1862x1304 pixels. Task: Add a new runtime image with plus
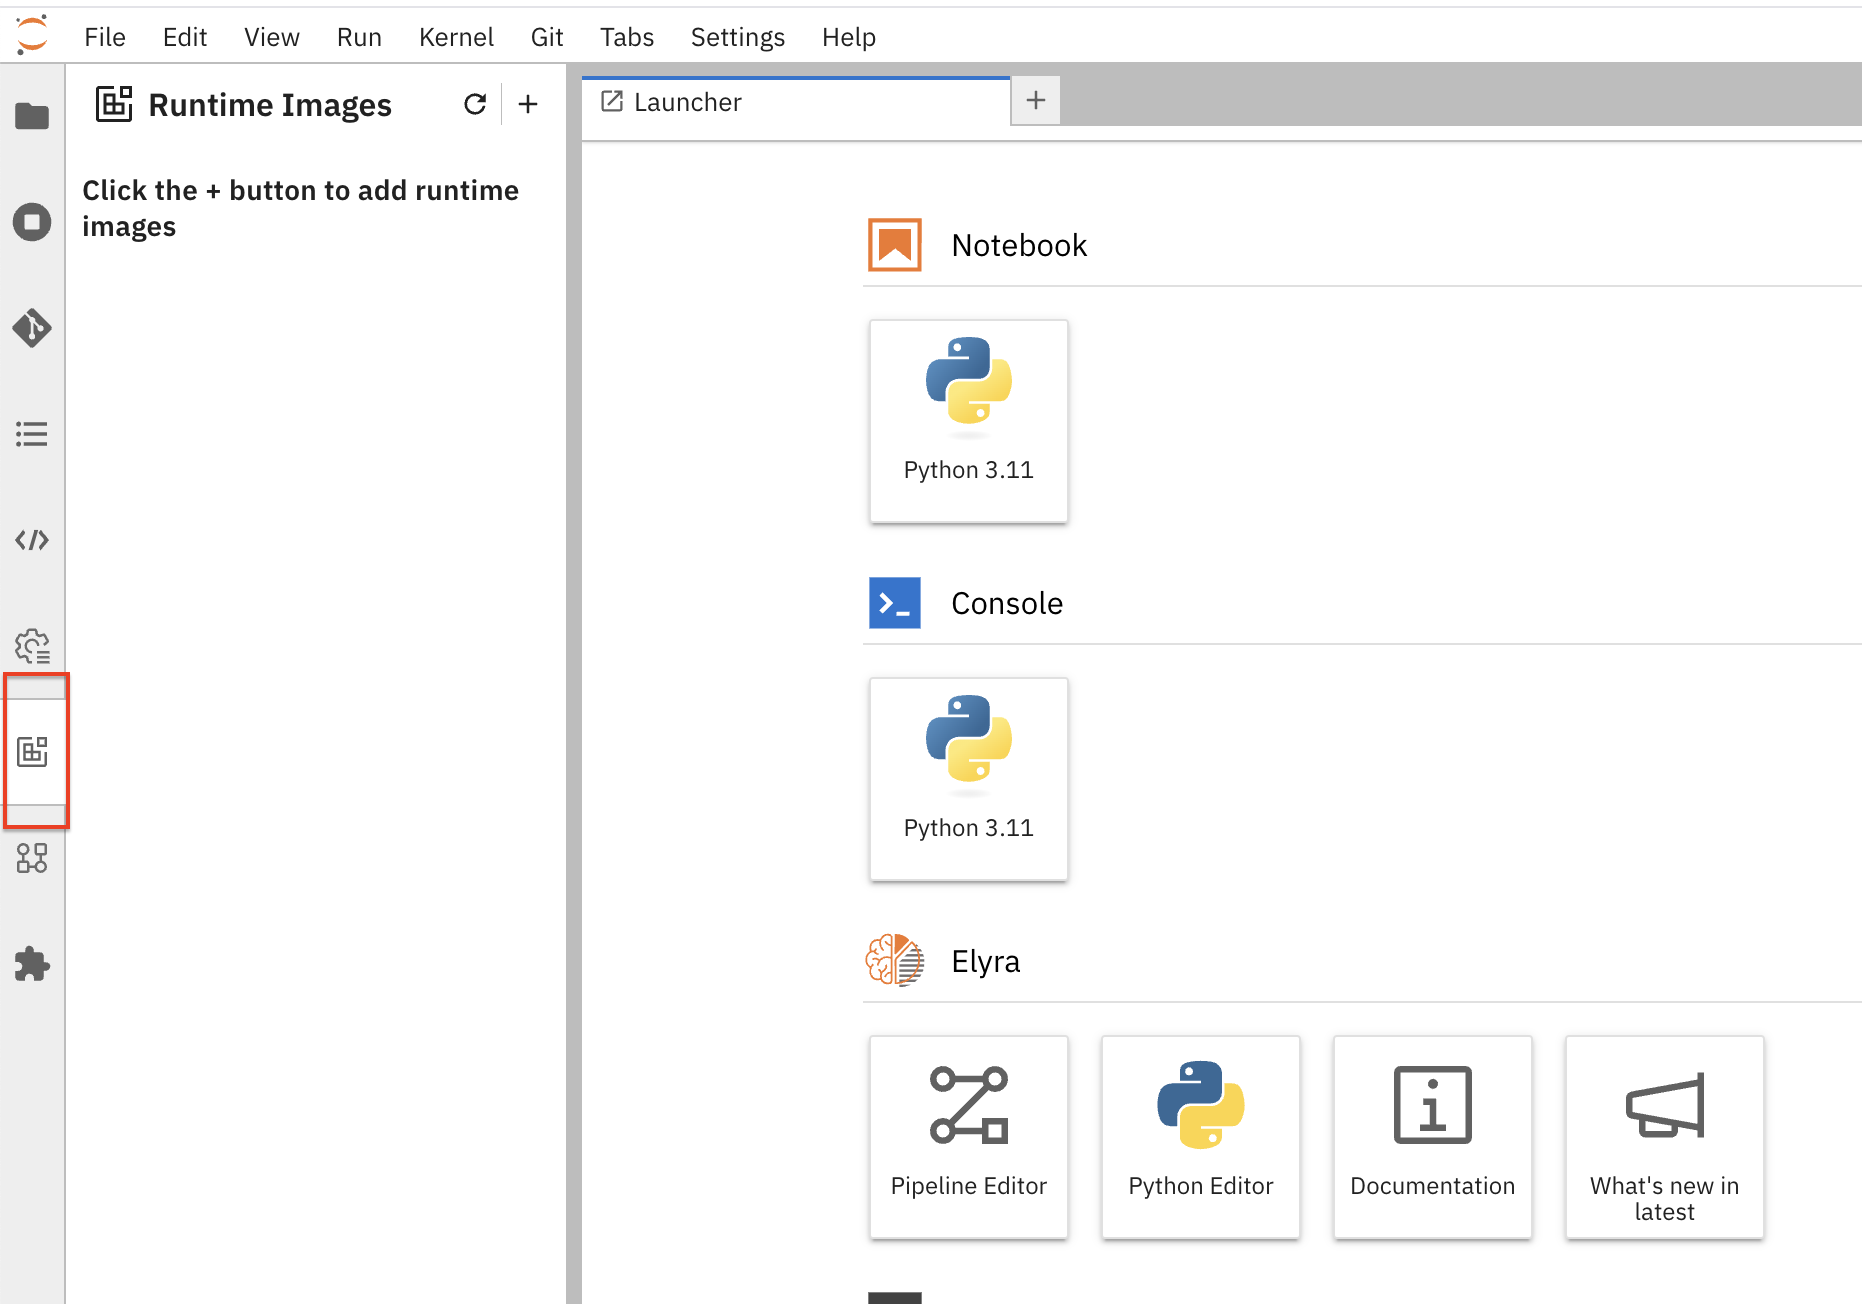pos(528,104)
